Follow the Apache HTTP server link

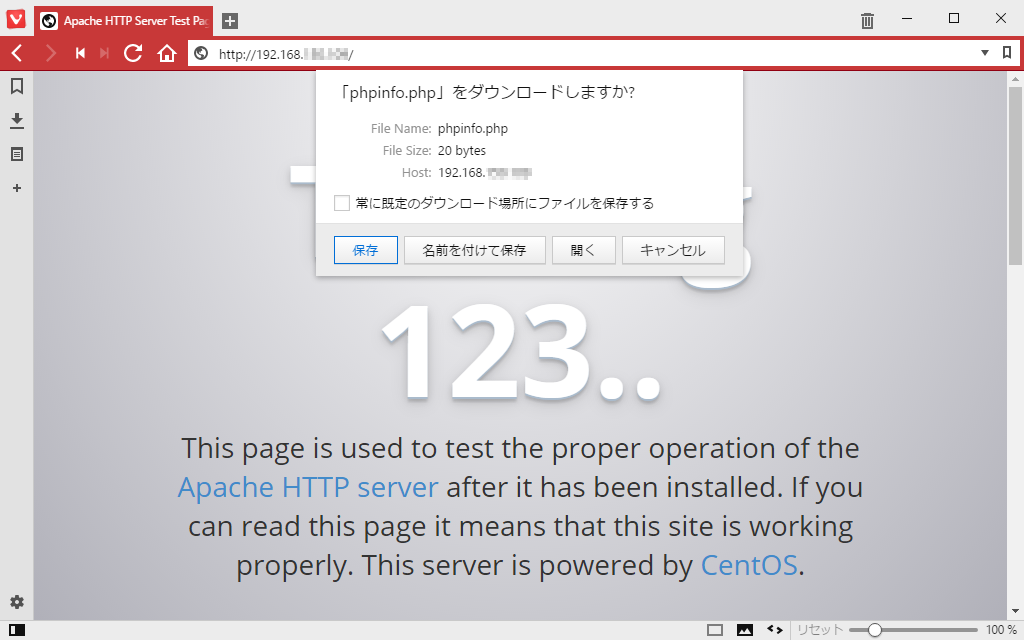click(308, 488)
